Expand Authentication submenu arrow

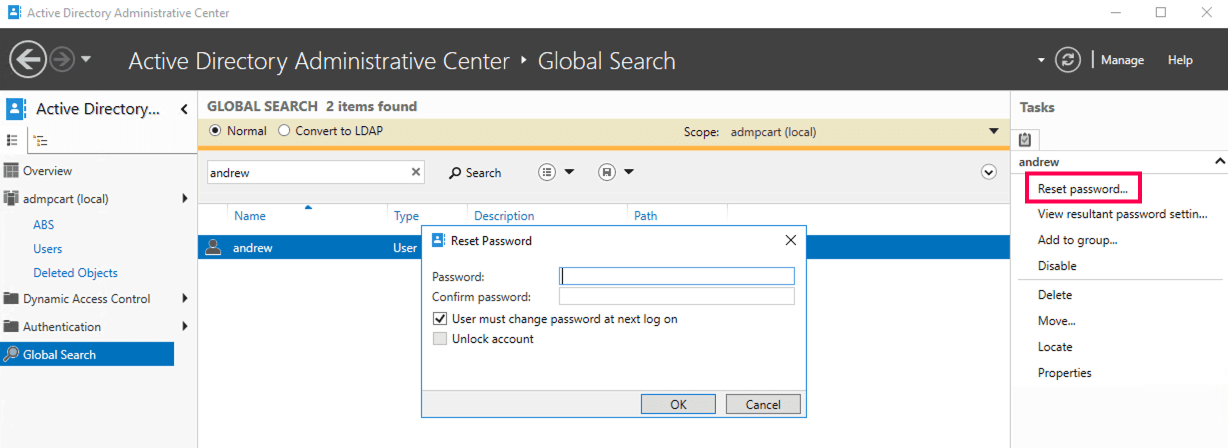pyautogui.click(x=185, y=326)
